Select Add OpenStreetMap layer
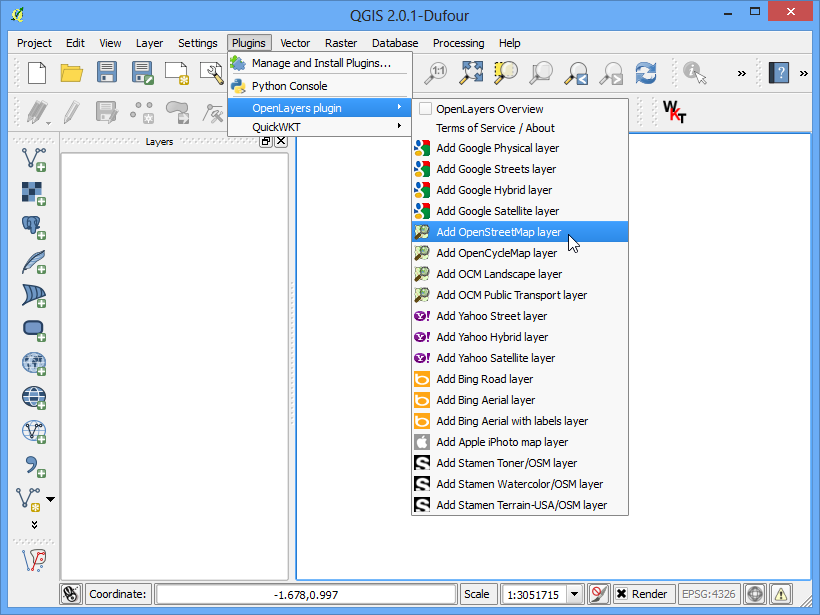This screenshot has width=820, height=615. [520, 232]
